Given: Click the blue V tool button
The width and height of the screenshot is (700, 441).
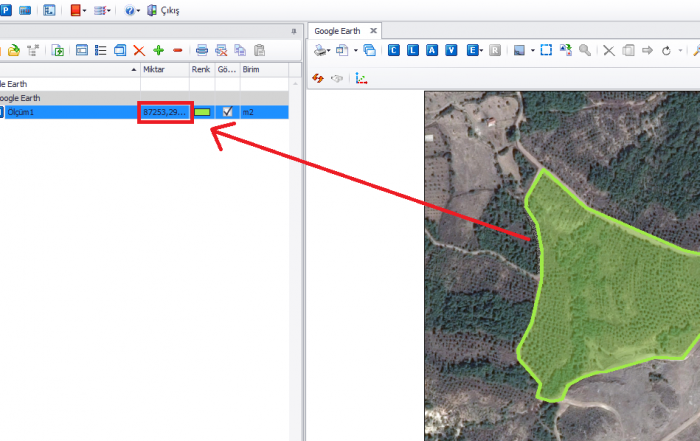Looking at the screenshot, I should tap(451, 49).
